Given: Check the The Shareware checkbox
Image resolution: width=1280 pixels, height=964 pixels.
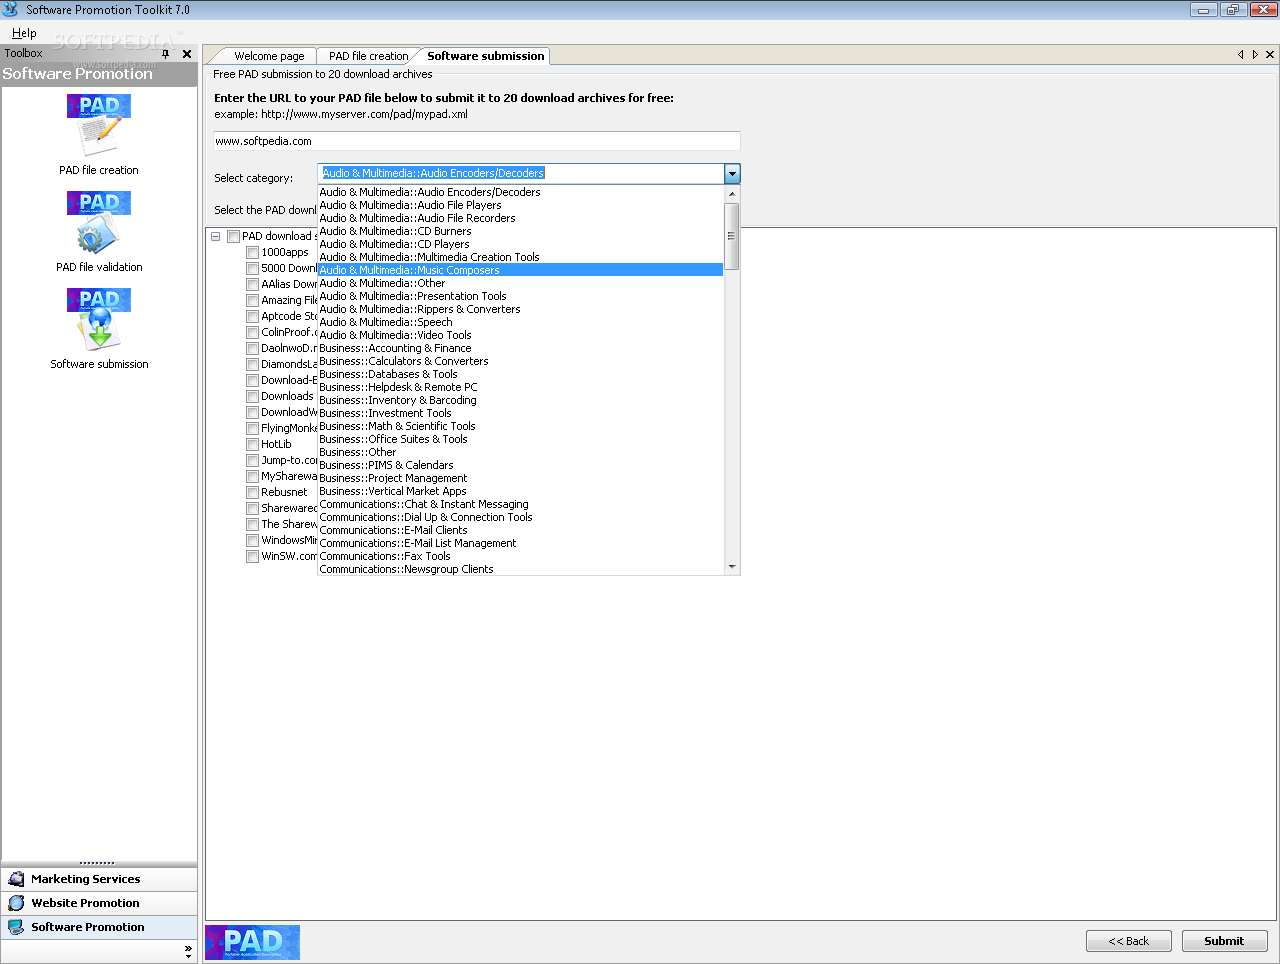Looking at the screenshot, I should [252, 525].
